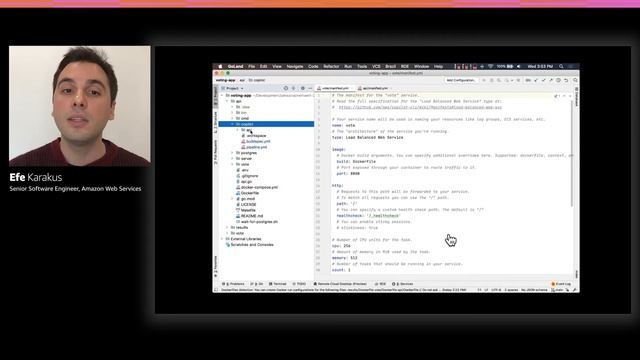Click the Rollback (undo arrow) toolbar icon
The image size is (640, 360).
pyautogui.click(x=566, y=80)
